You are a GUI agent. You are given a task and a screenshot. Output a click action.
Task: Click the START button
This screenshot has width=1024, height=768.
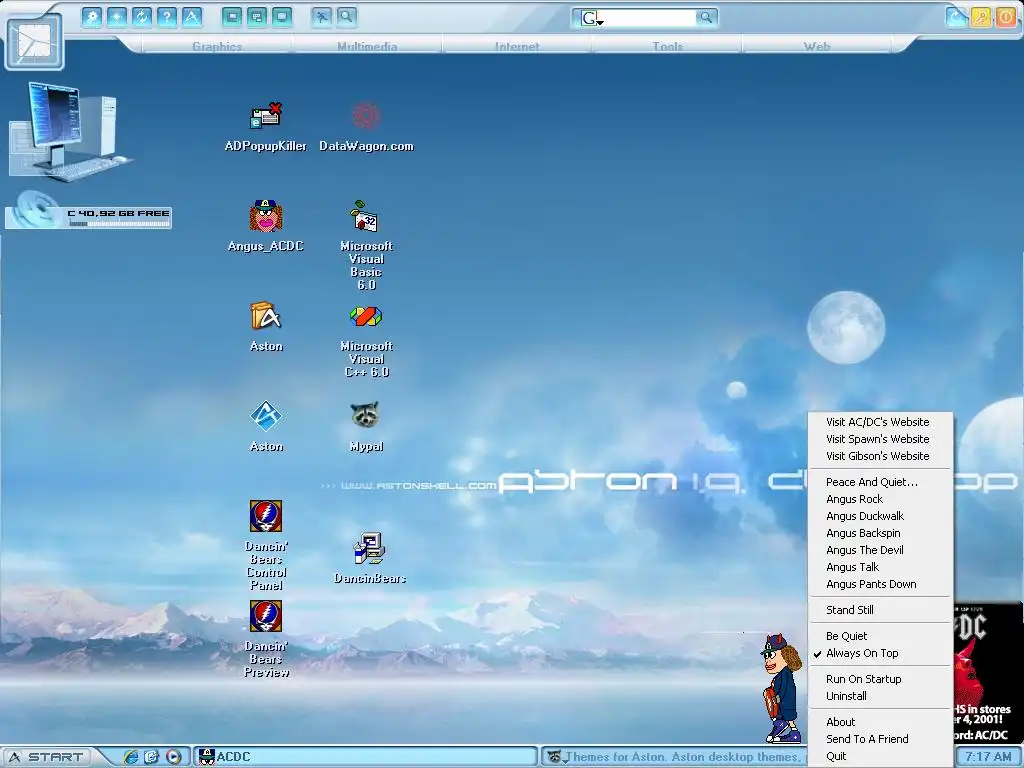(47, 757)
